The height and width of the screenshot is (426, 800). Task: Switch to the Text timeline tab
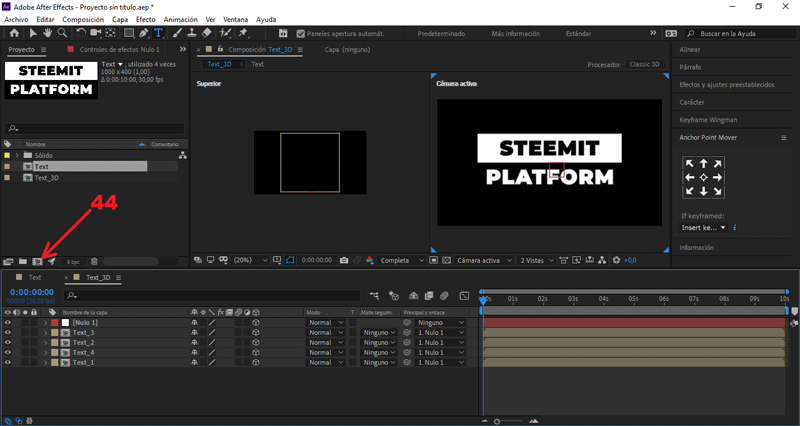(x=34, y=277)
